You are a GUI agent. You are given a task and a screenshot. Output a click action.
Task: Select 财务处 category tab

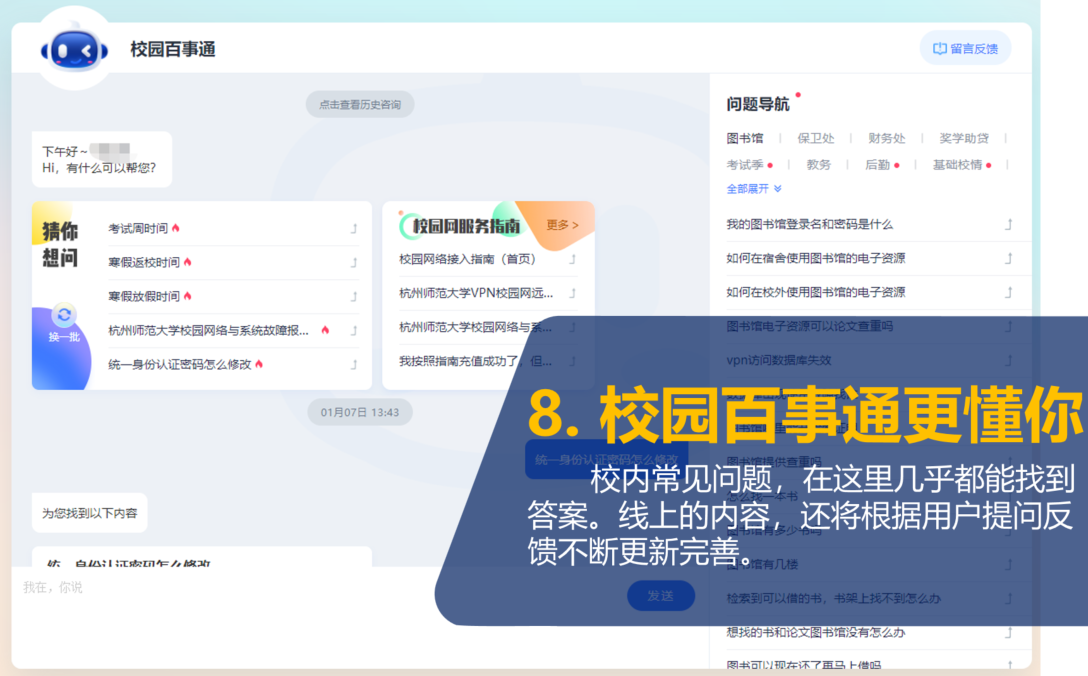tap(887, 138)
